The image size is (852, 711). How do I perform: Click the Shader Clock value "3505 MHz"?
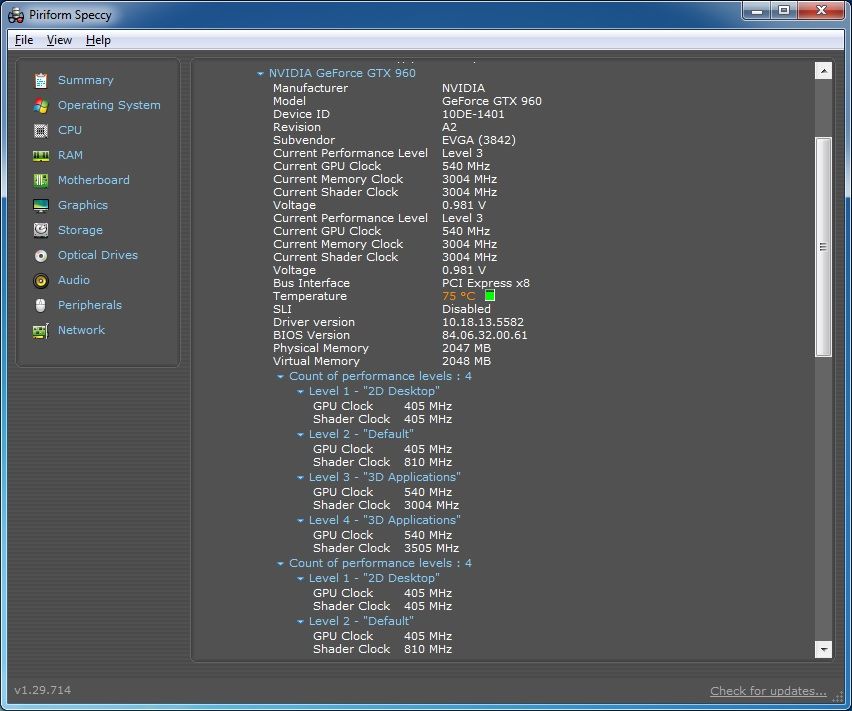[x=431, y=548]
